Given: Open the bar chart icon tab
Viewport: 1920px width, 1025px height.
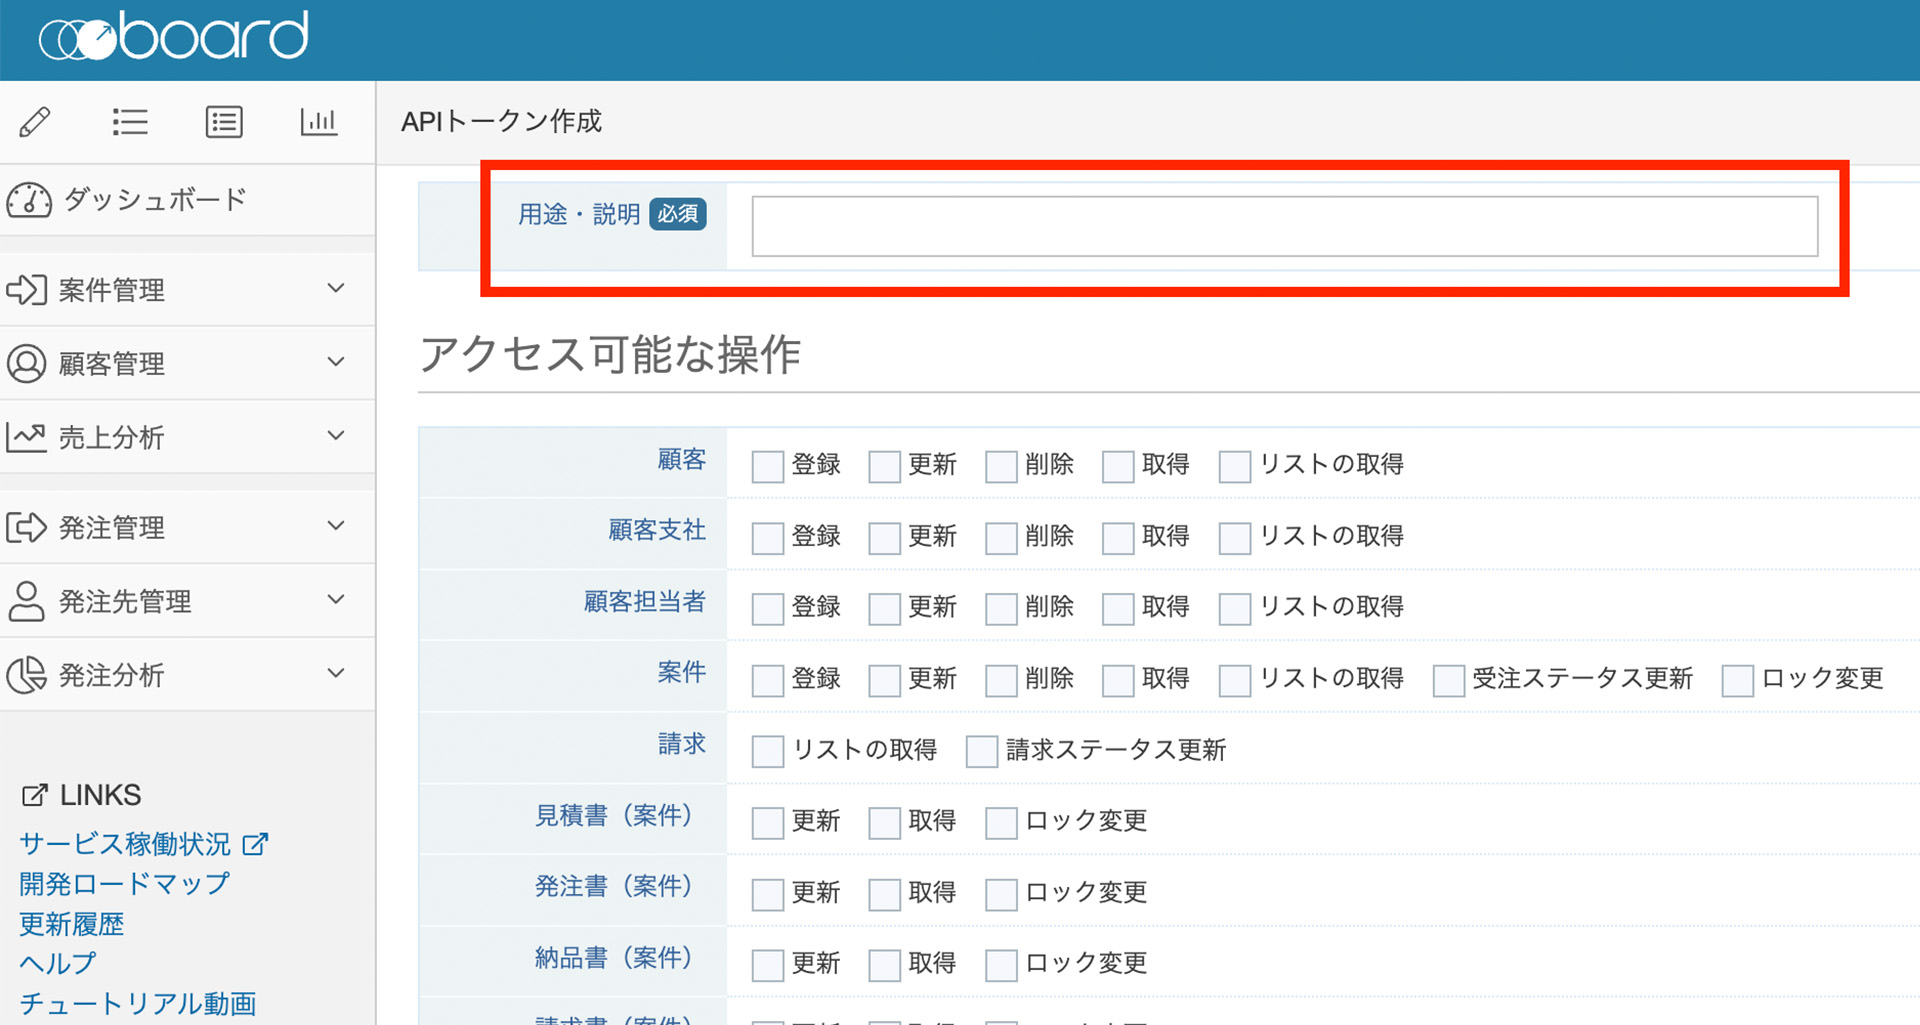Looking at the screenshot, I should coord(318,122).
